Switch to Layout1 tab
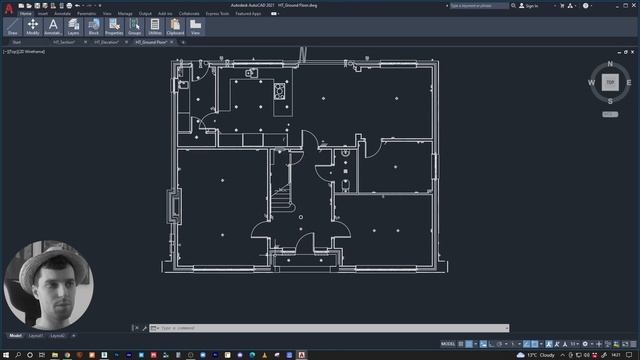 click(36, 336)
